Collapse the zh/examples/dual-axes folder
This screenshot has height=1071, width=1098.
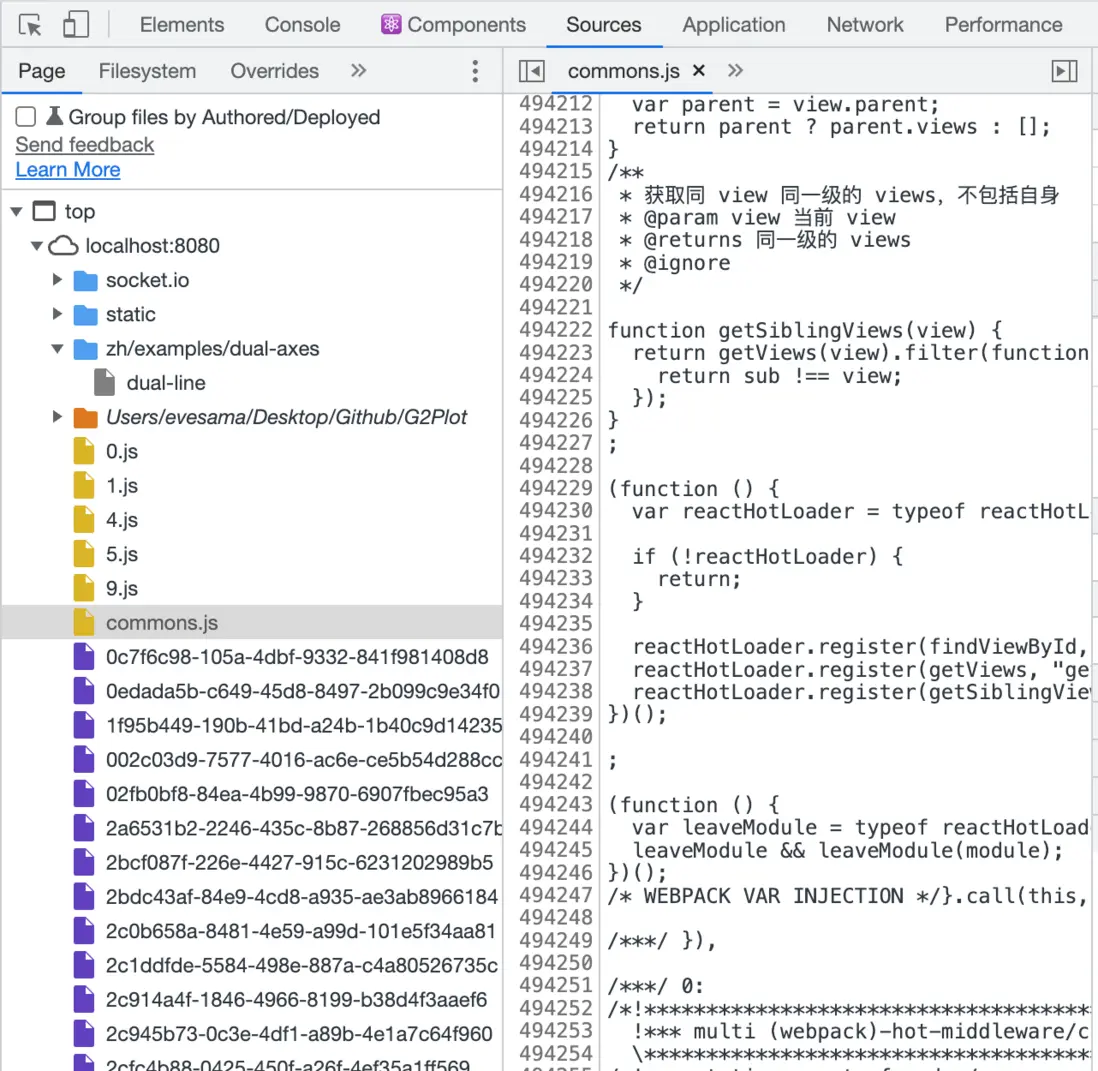pyautogui.click(x=58, y=349)
